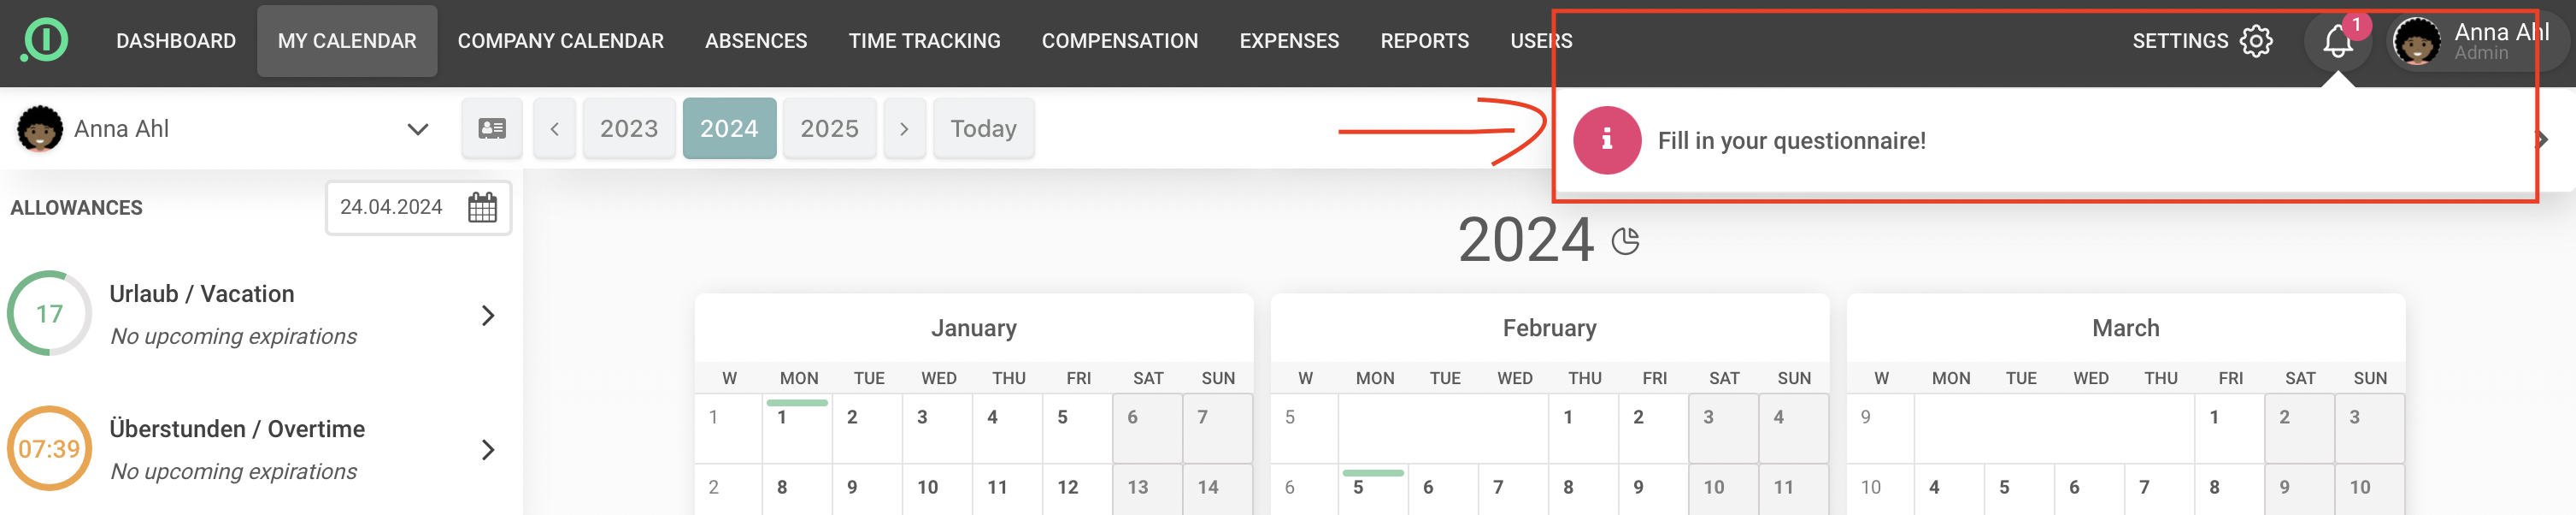Switch to the Time Tracking tab
The height and width of the screenshot is (515, 2576).
(x=924, y=41)
